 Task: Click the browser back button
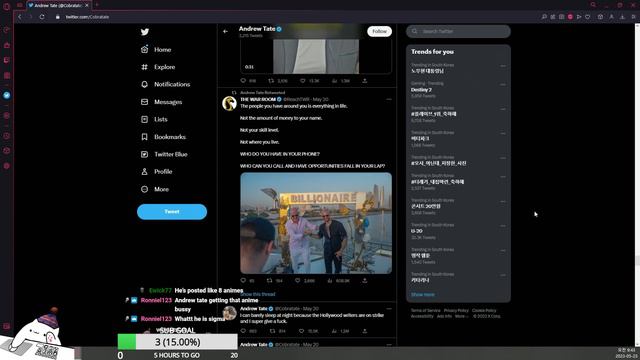point(20,17)
